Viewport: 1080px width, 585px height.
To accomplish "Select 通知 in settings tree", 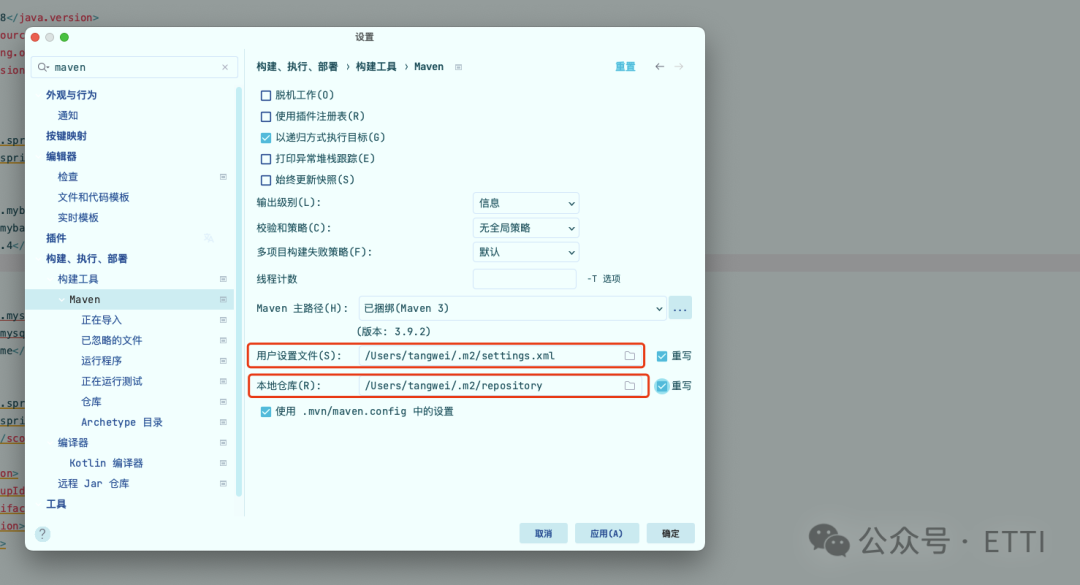I will tap(68, 116).
